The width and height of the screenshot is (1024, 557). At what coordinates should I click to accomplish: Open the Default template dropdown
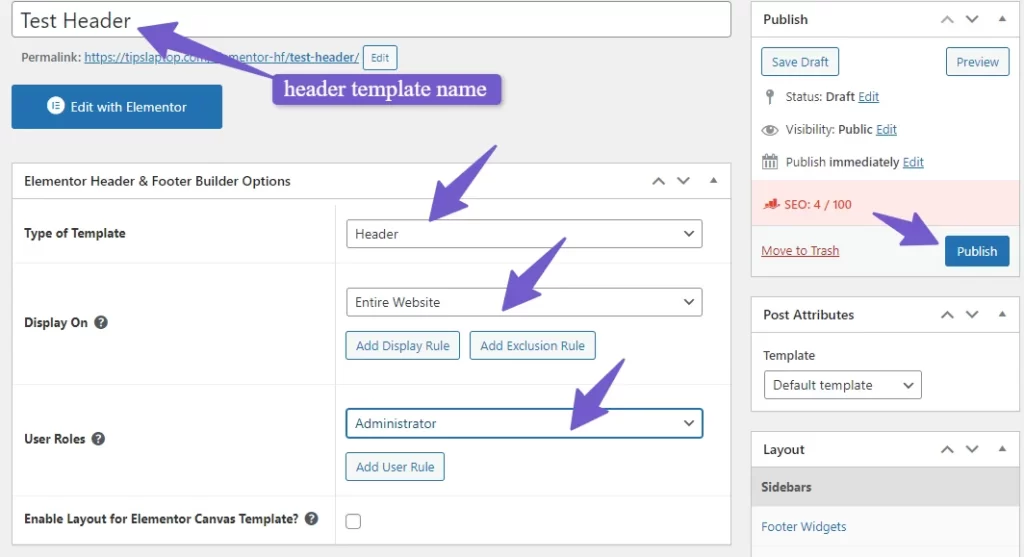(x=842, y=385)
